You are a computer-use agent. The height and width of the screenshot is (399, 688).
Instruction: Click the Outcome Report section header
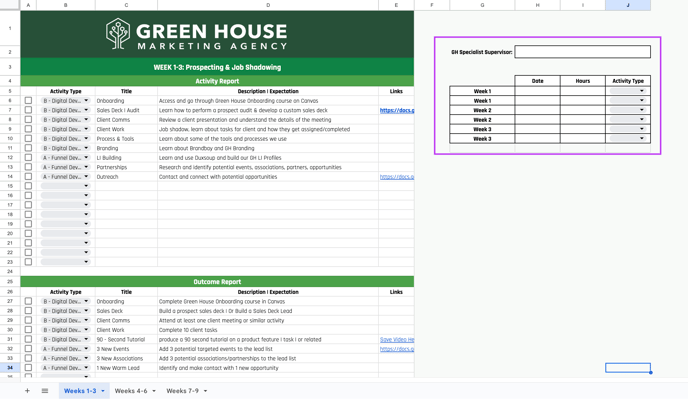click(x=217, y=282)
